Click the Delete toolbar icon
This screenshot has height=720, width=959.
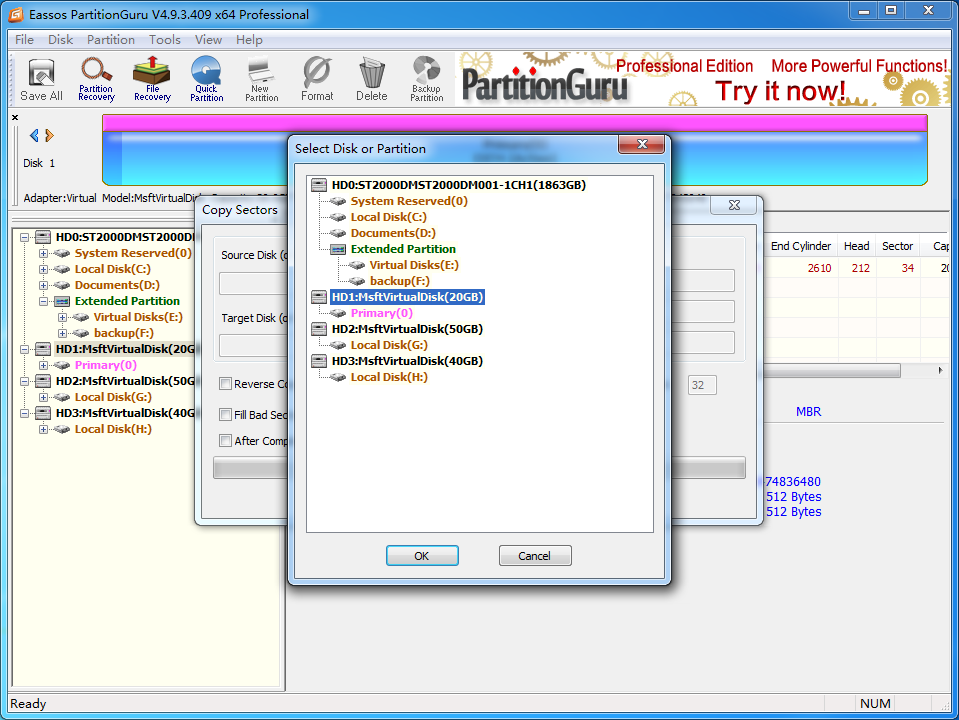click(372, 80)
